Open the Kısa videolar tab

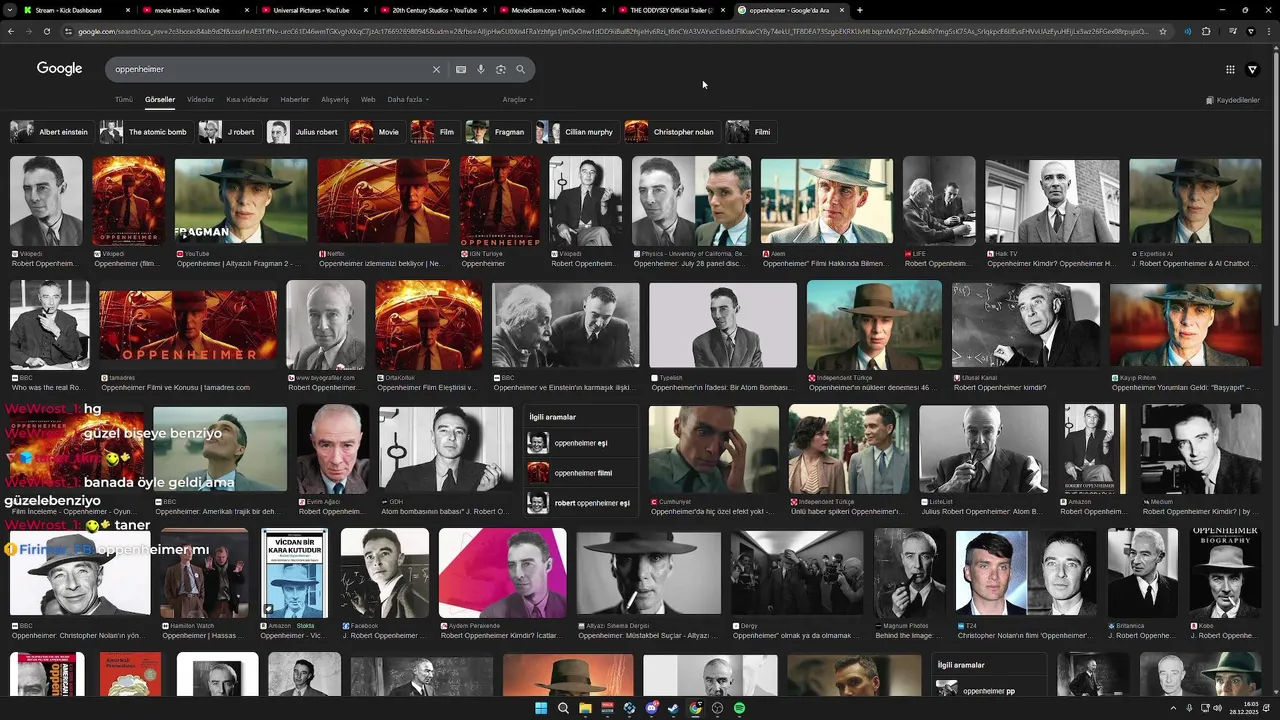pos(247,100)
